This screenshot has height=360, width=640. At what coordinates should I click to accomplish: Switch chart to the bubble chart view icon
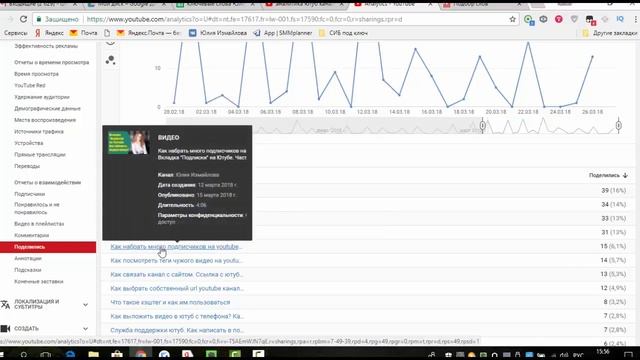(110, 60)
